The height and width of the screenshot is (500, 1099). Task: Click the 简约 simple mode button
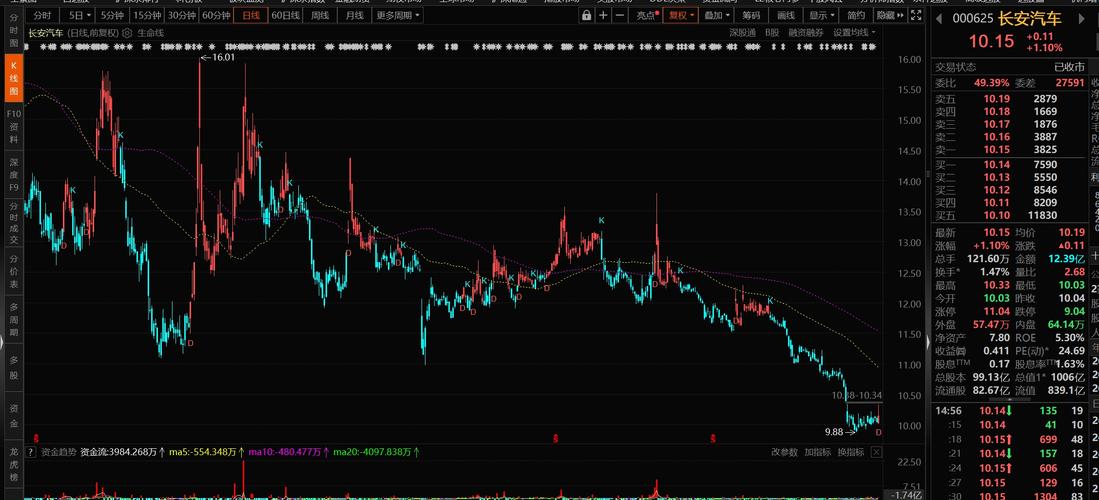[856, 15]
